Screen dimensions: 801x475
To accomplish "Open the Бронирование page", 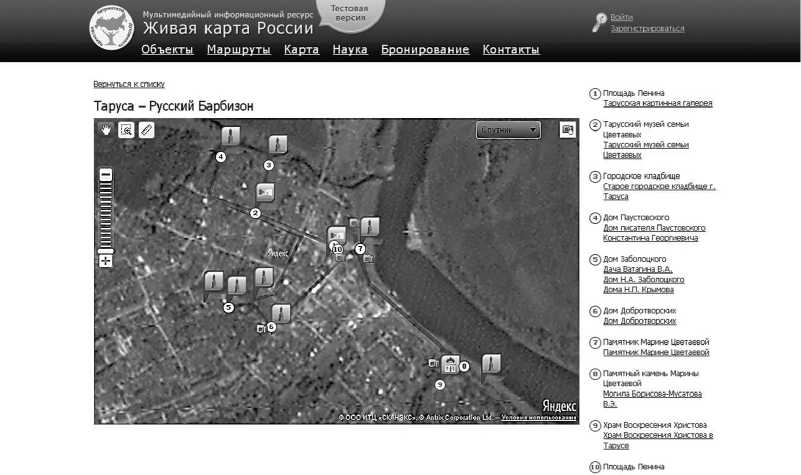I will point(425,50).
